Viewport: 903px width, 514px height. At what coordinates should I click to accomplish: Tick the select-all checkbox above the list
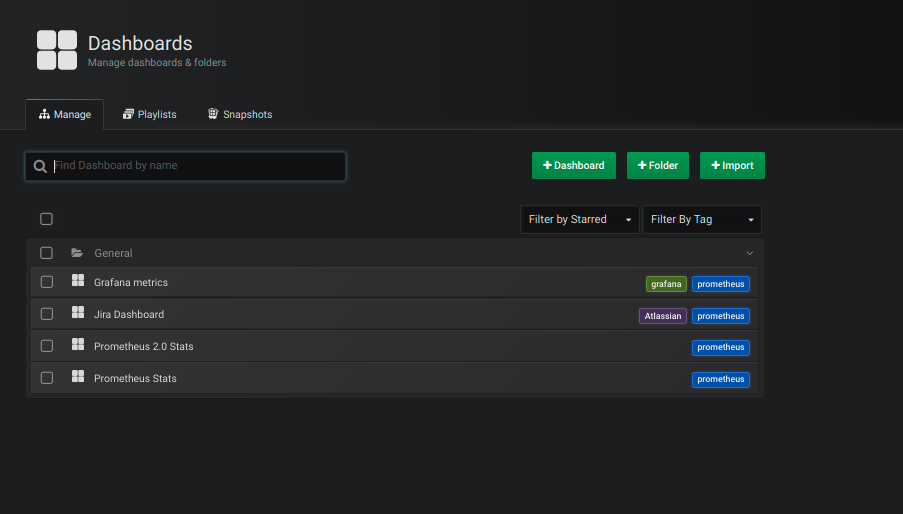(x=47, y=219)
